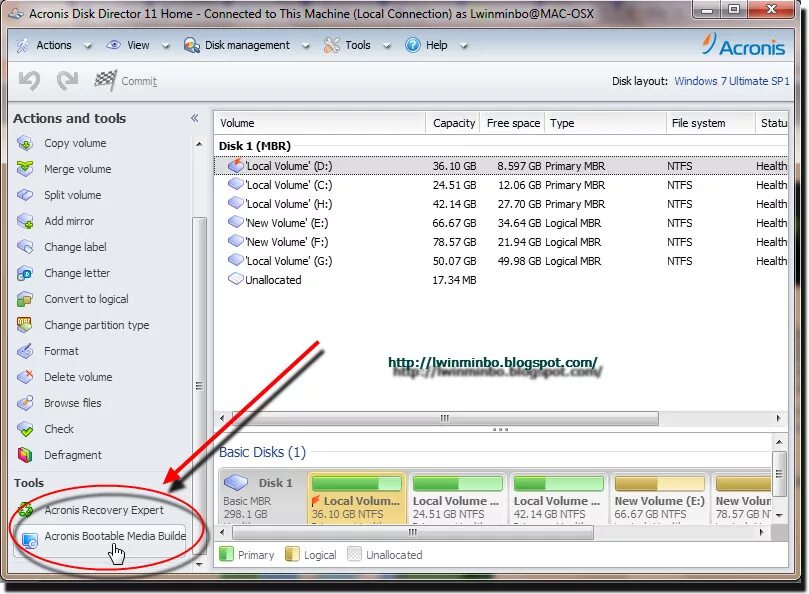
Task: Click the Defragment icon
Action: pos(25,455)
